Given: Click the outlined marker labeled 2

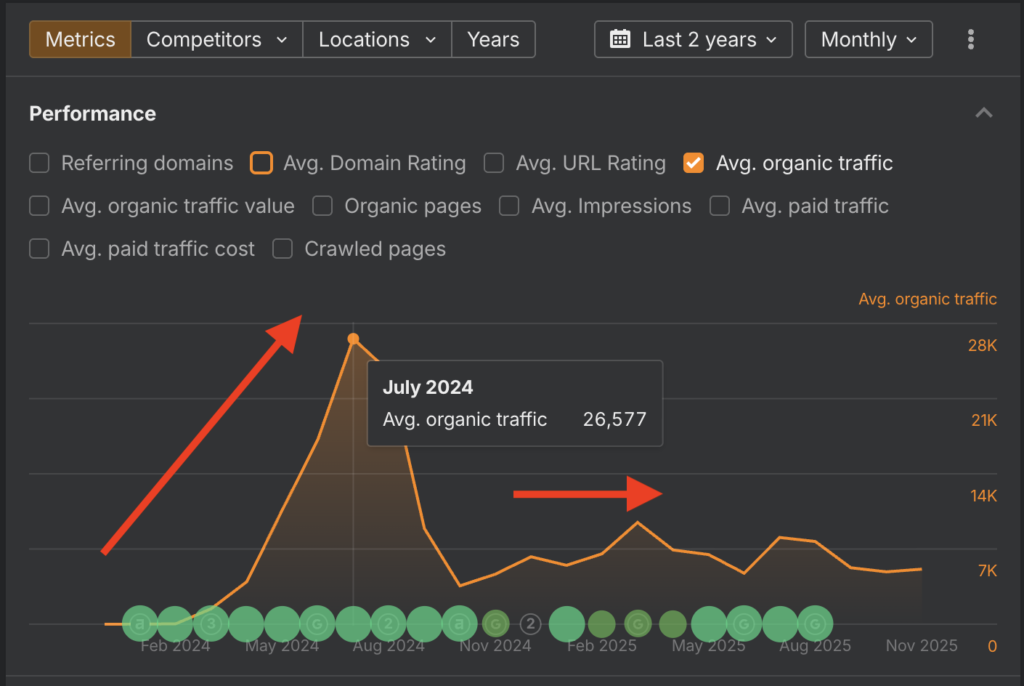Looking at the screenshot, I should pyautogui.click(x=531, y=624).
